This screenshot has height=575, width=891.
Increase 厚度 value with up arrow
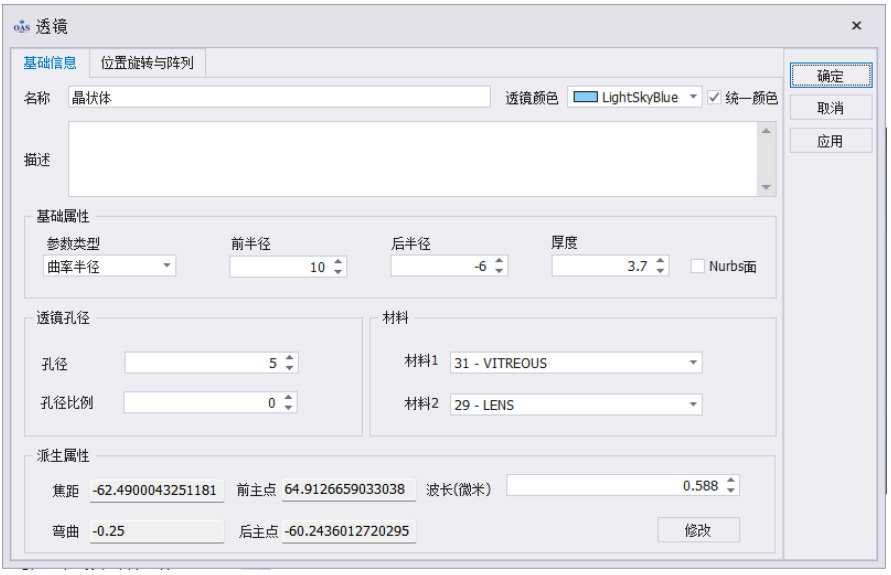click(660, 262)
